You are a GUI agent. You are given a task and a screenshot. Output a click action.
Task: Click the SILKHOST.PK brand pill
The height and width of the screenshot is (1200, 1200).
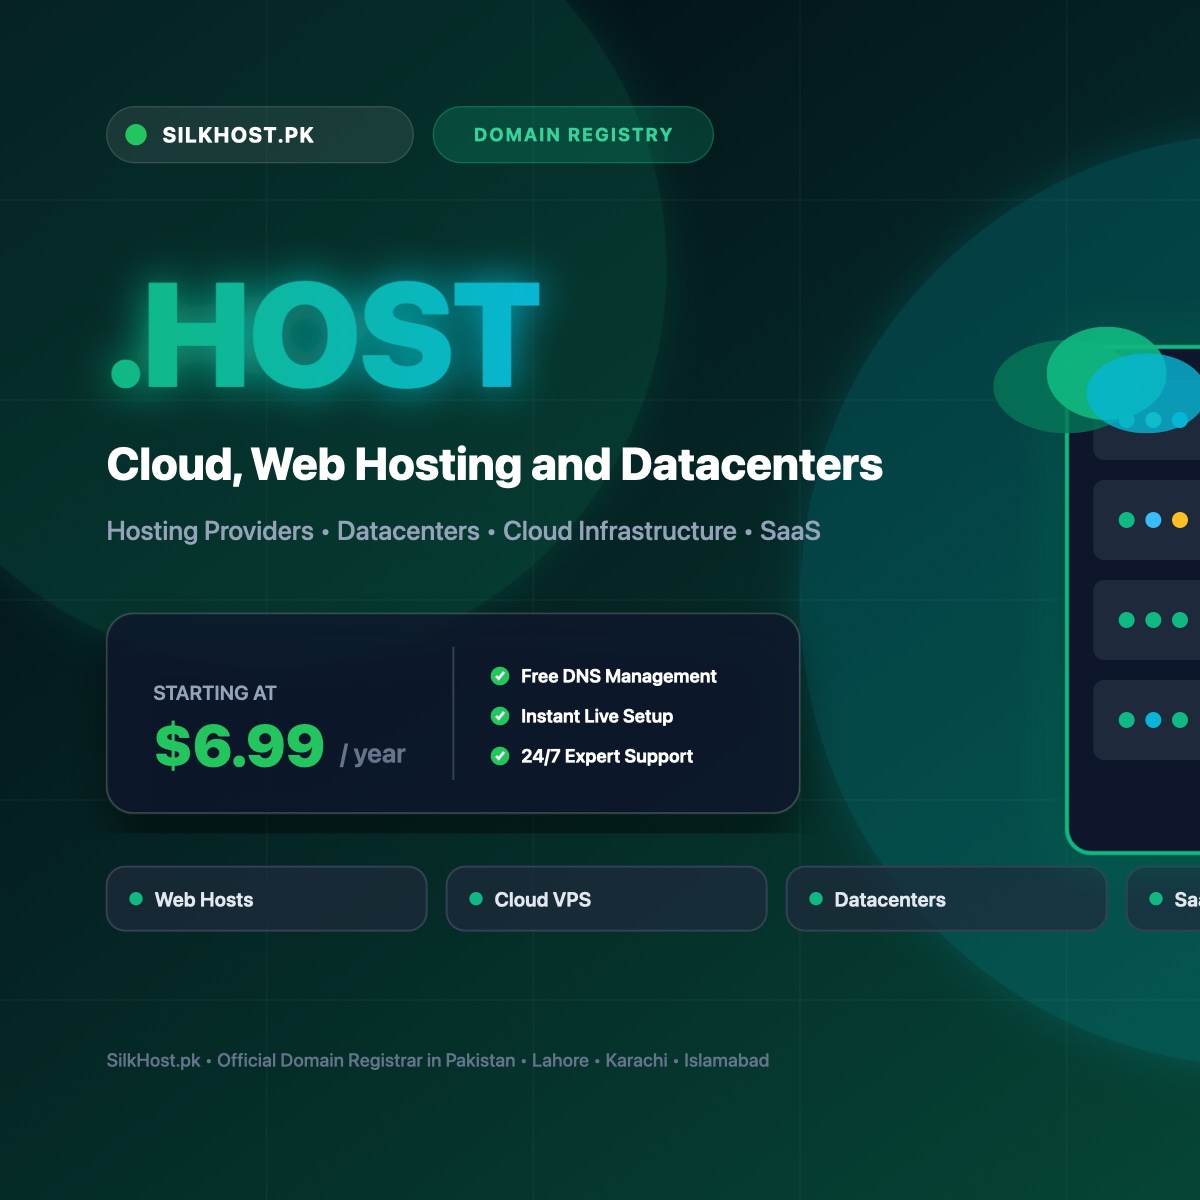[x=260, y=135]
